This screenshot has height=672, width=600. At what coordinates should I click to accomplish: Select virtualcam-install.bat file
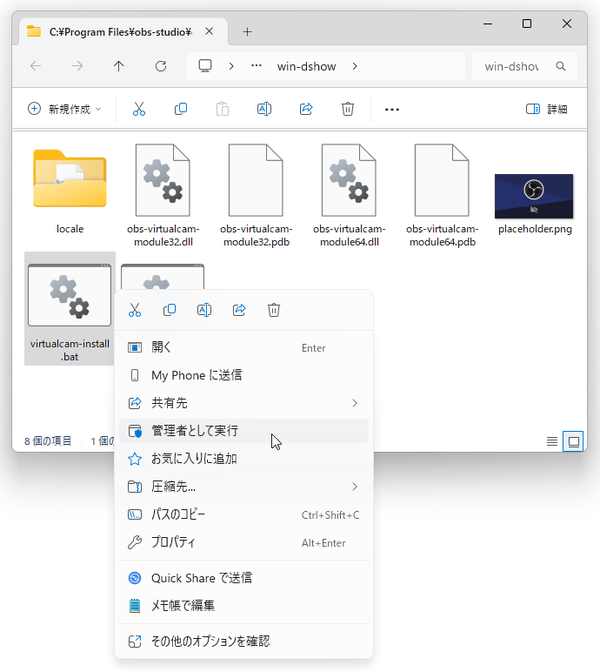70,309
